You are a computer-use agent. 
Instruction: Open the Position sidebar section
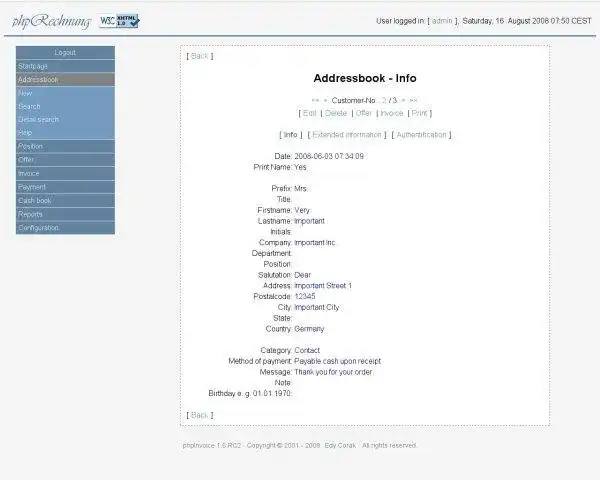(65, 146)
